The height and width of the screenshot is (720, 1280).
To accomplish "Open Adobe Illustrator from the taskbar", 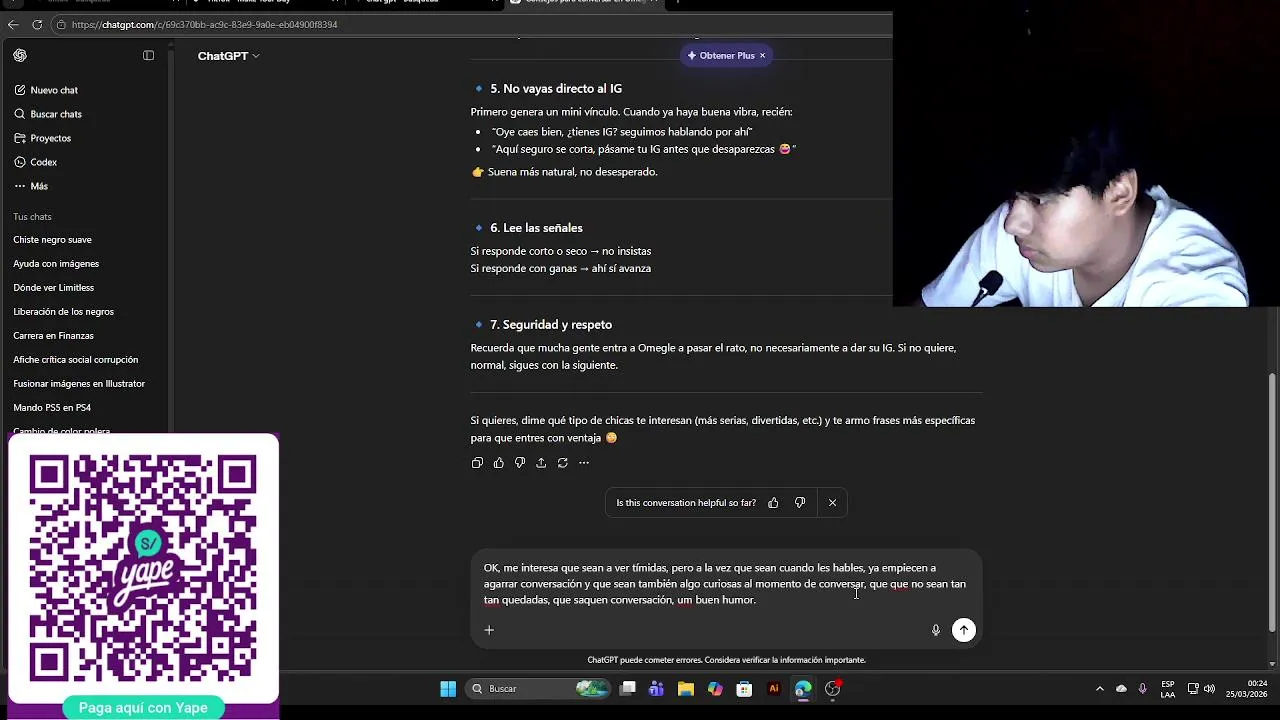I will coord(773,689).
